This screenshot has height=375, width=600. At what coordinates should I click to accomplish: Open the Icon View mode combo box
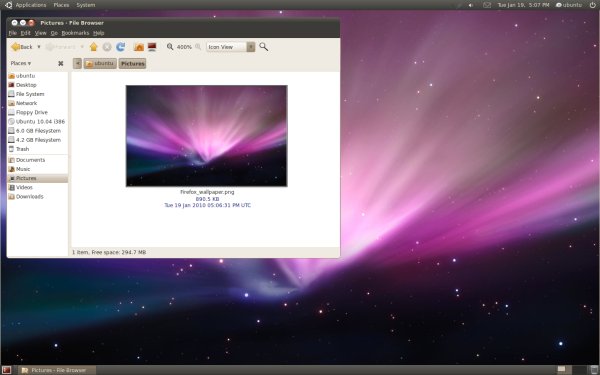231,47
